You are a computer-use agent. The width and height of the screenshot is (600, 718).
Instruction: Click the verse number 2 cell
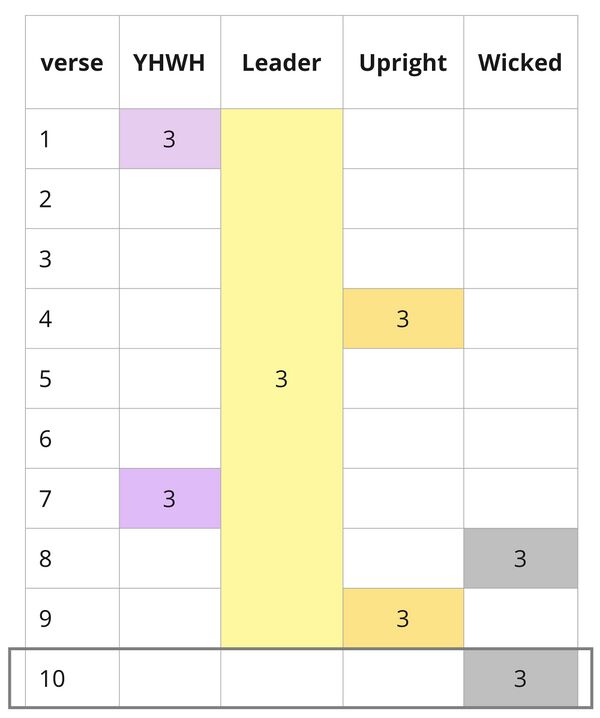[72, 199]
